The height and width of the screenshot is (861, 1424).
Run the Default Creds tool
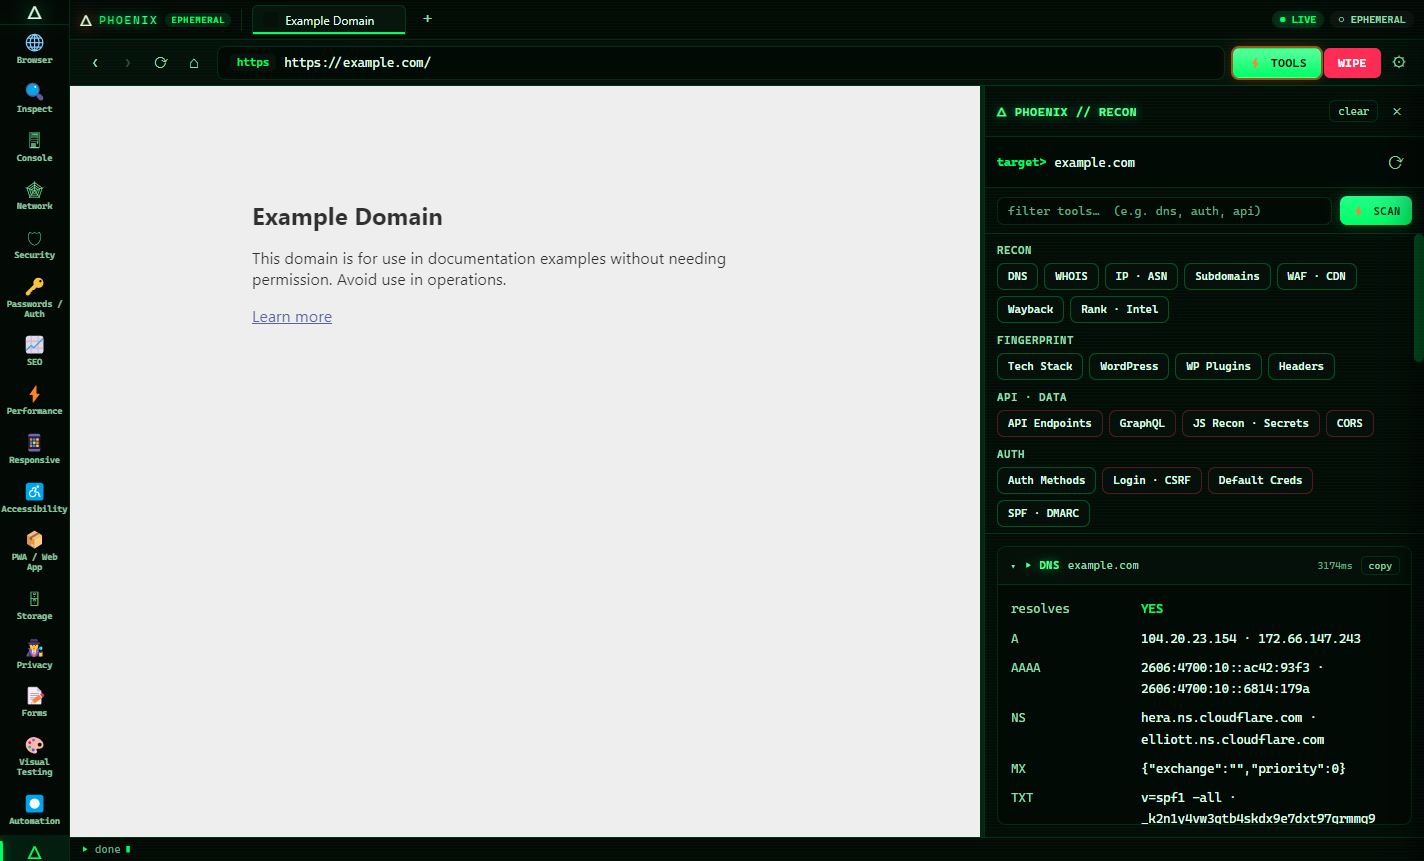1260,480
